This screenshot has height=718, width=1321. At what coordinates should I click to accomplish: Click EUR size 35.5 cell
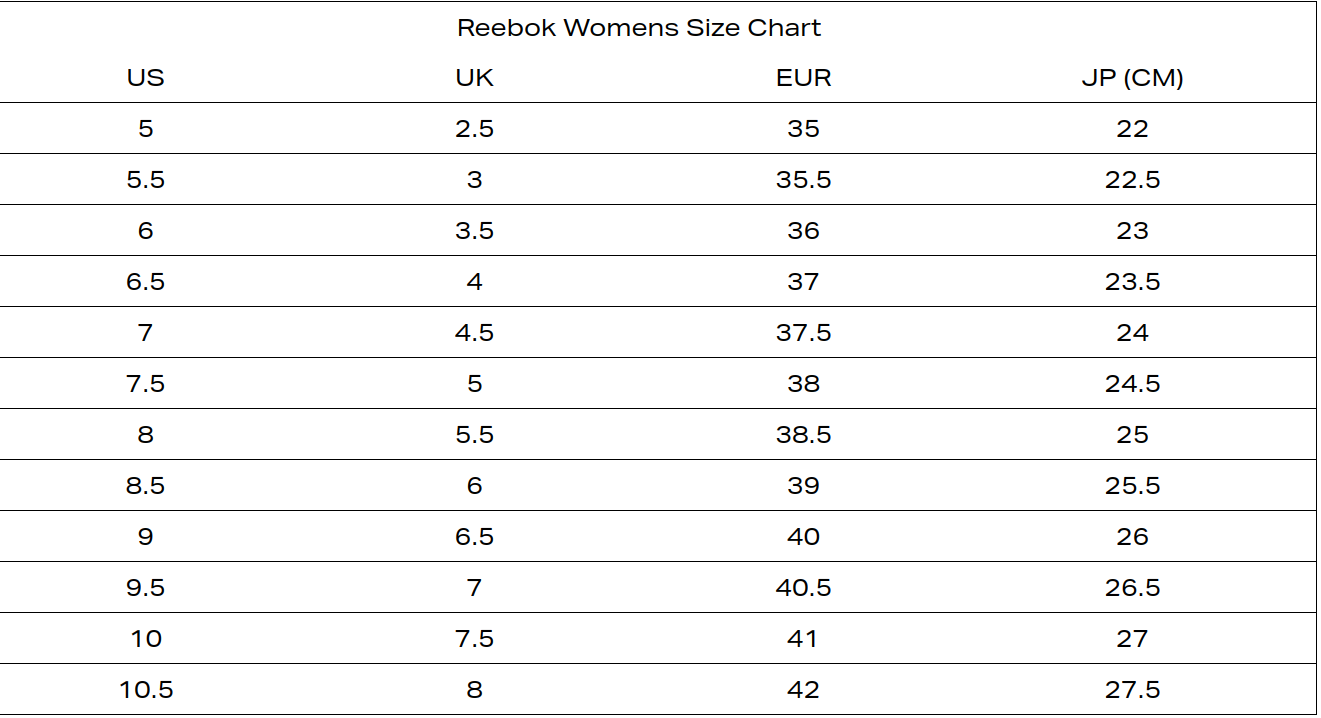coord(803,180)
